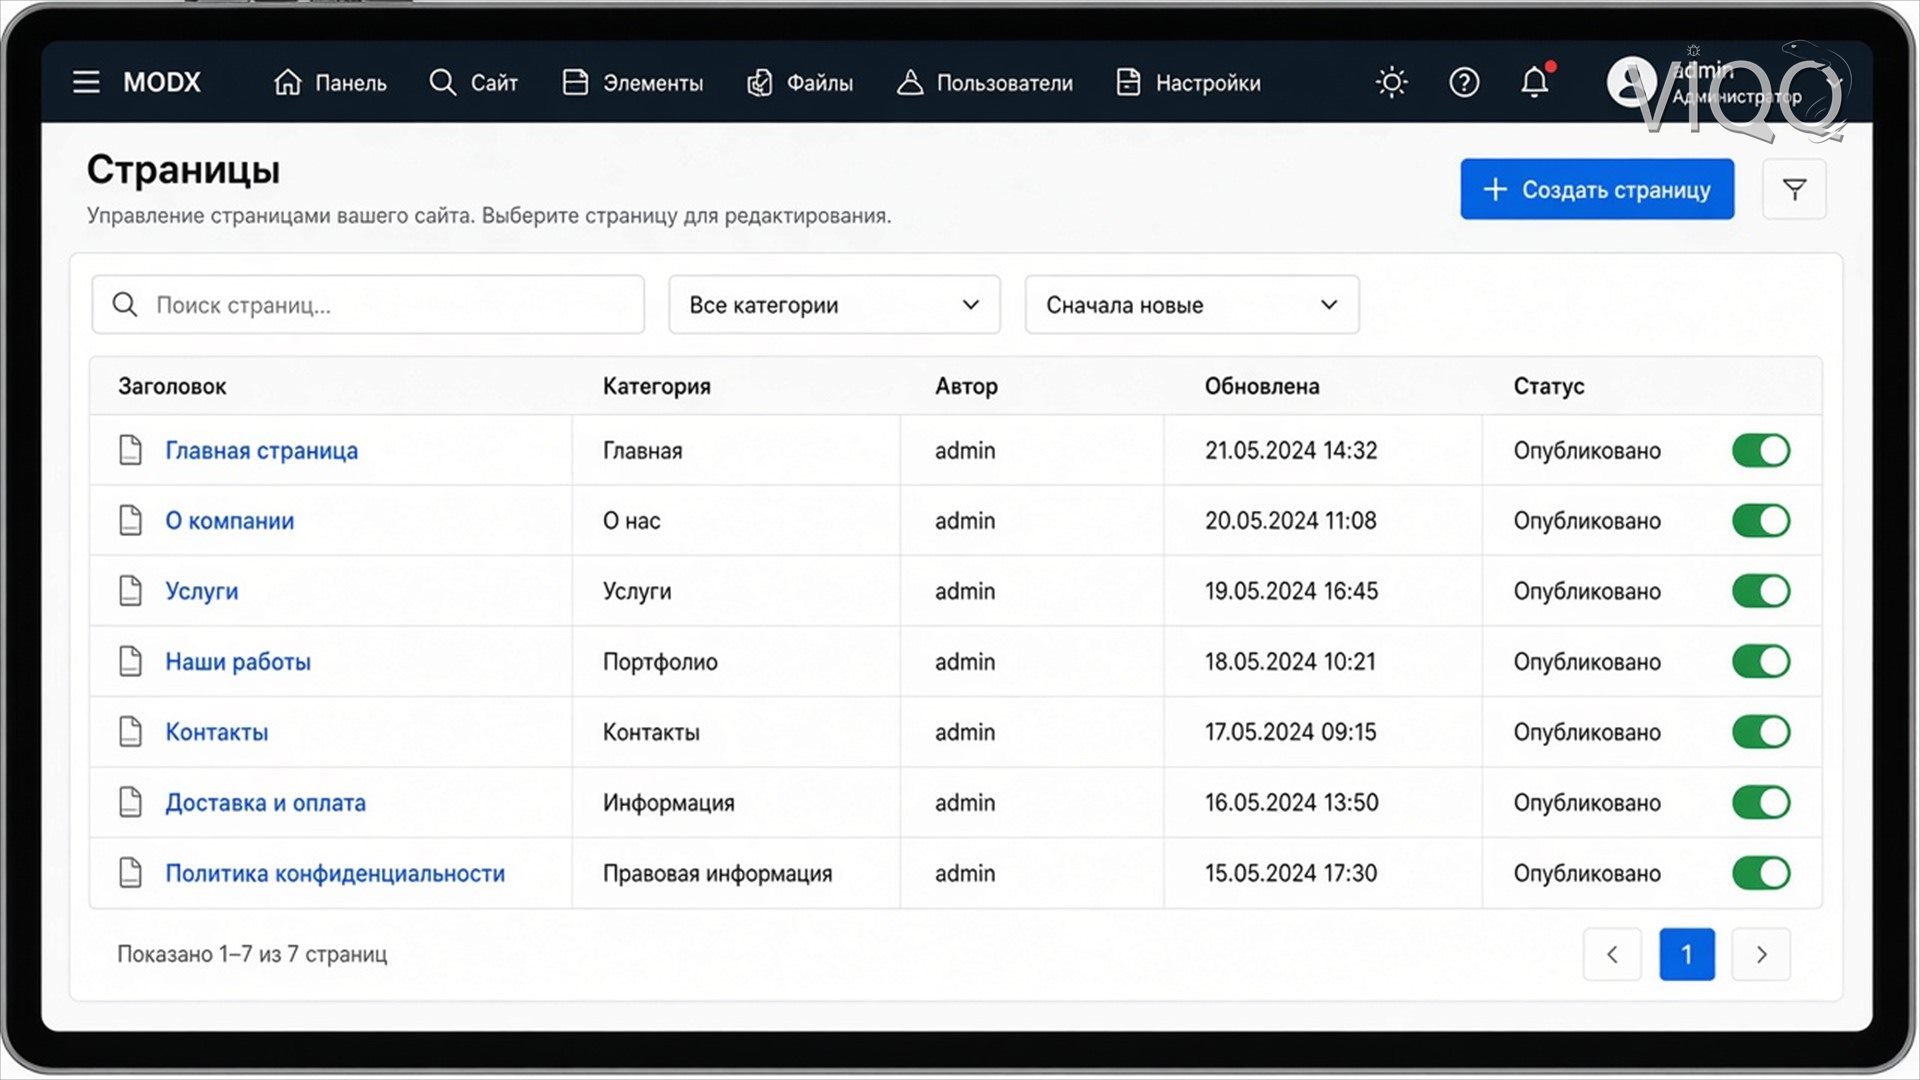This screenshot has width=1920, height=1080.
Task: Focus the Поиск страниц search field
Action: [x=368, y=304]
